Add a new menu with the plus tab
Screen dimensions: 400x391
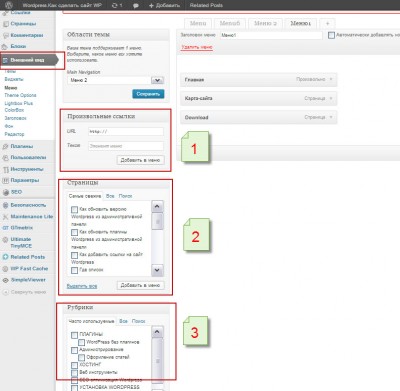pyautogui.click(x=327, y=23)
